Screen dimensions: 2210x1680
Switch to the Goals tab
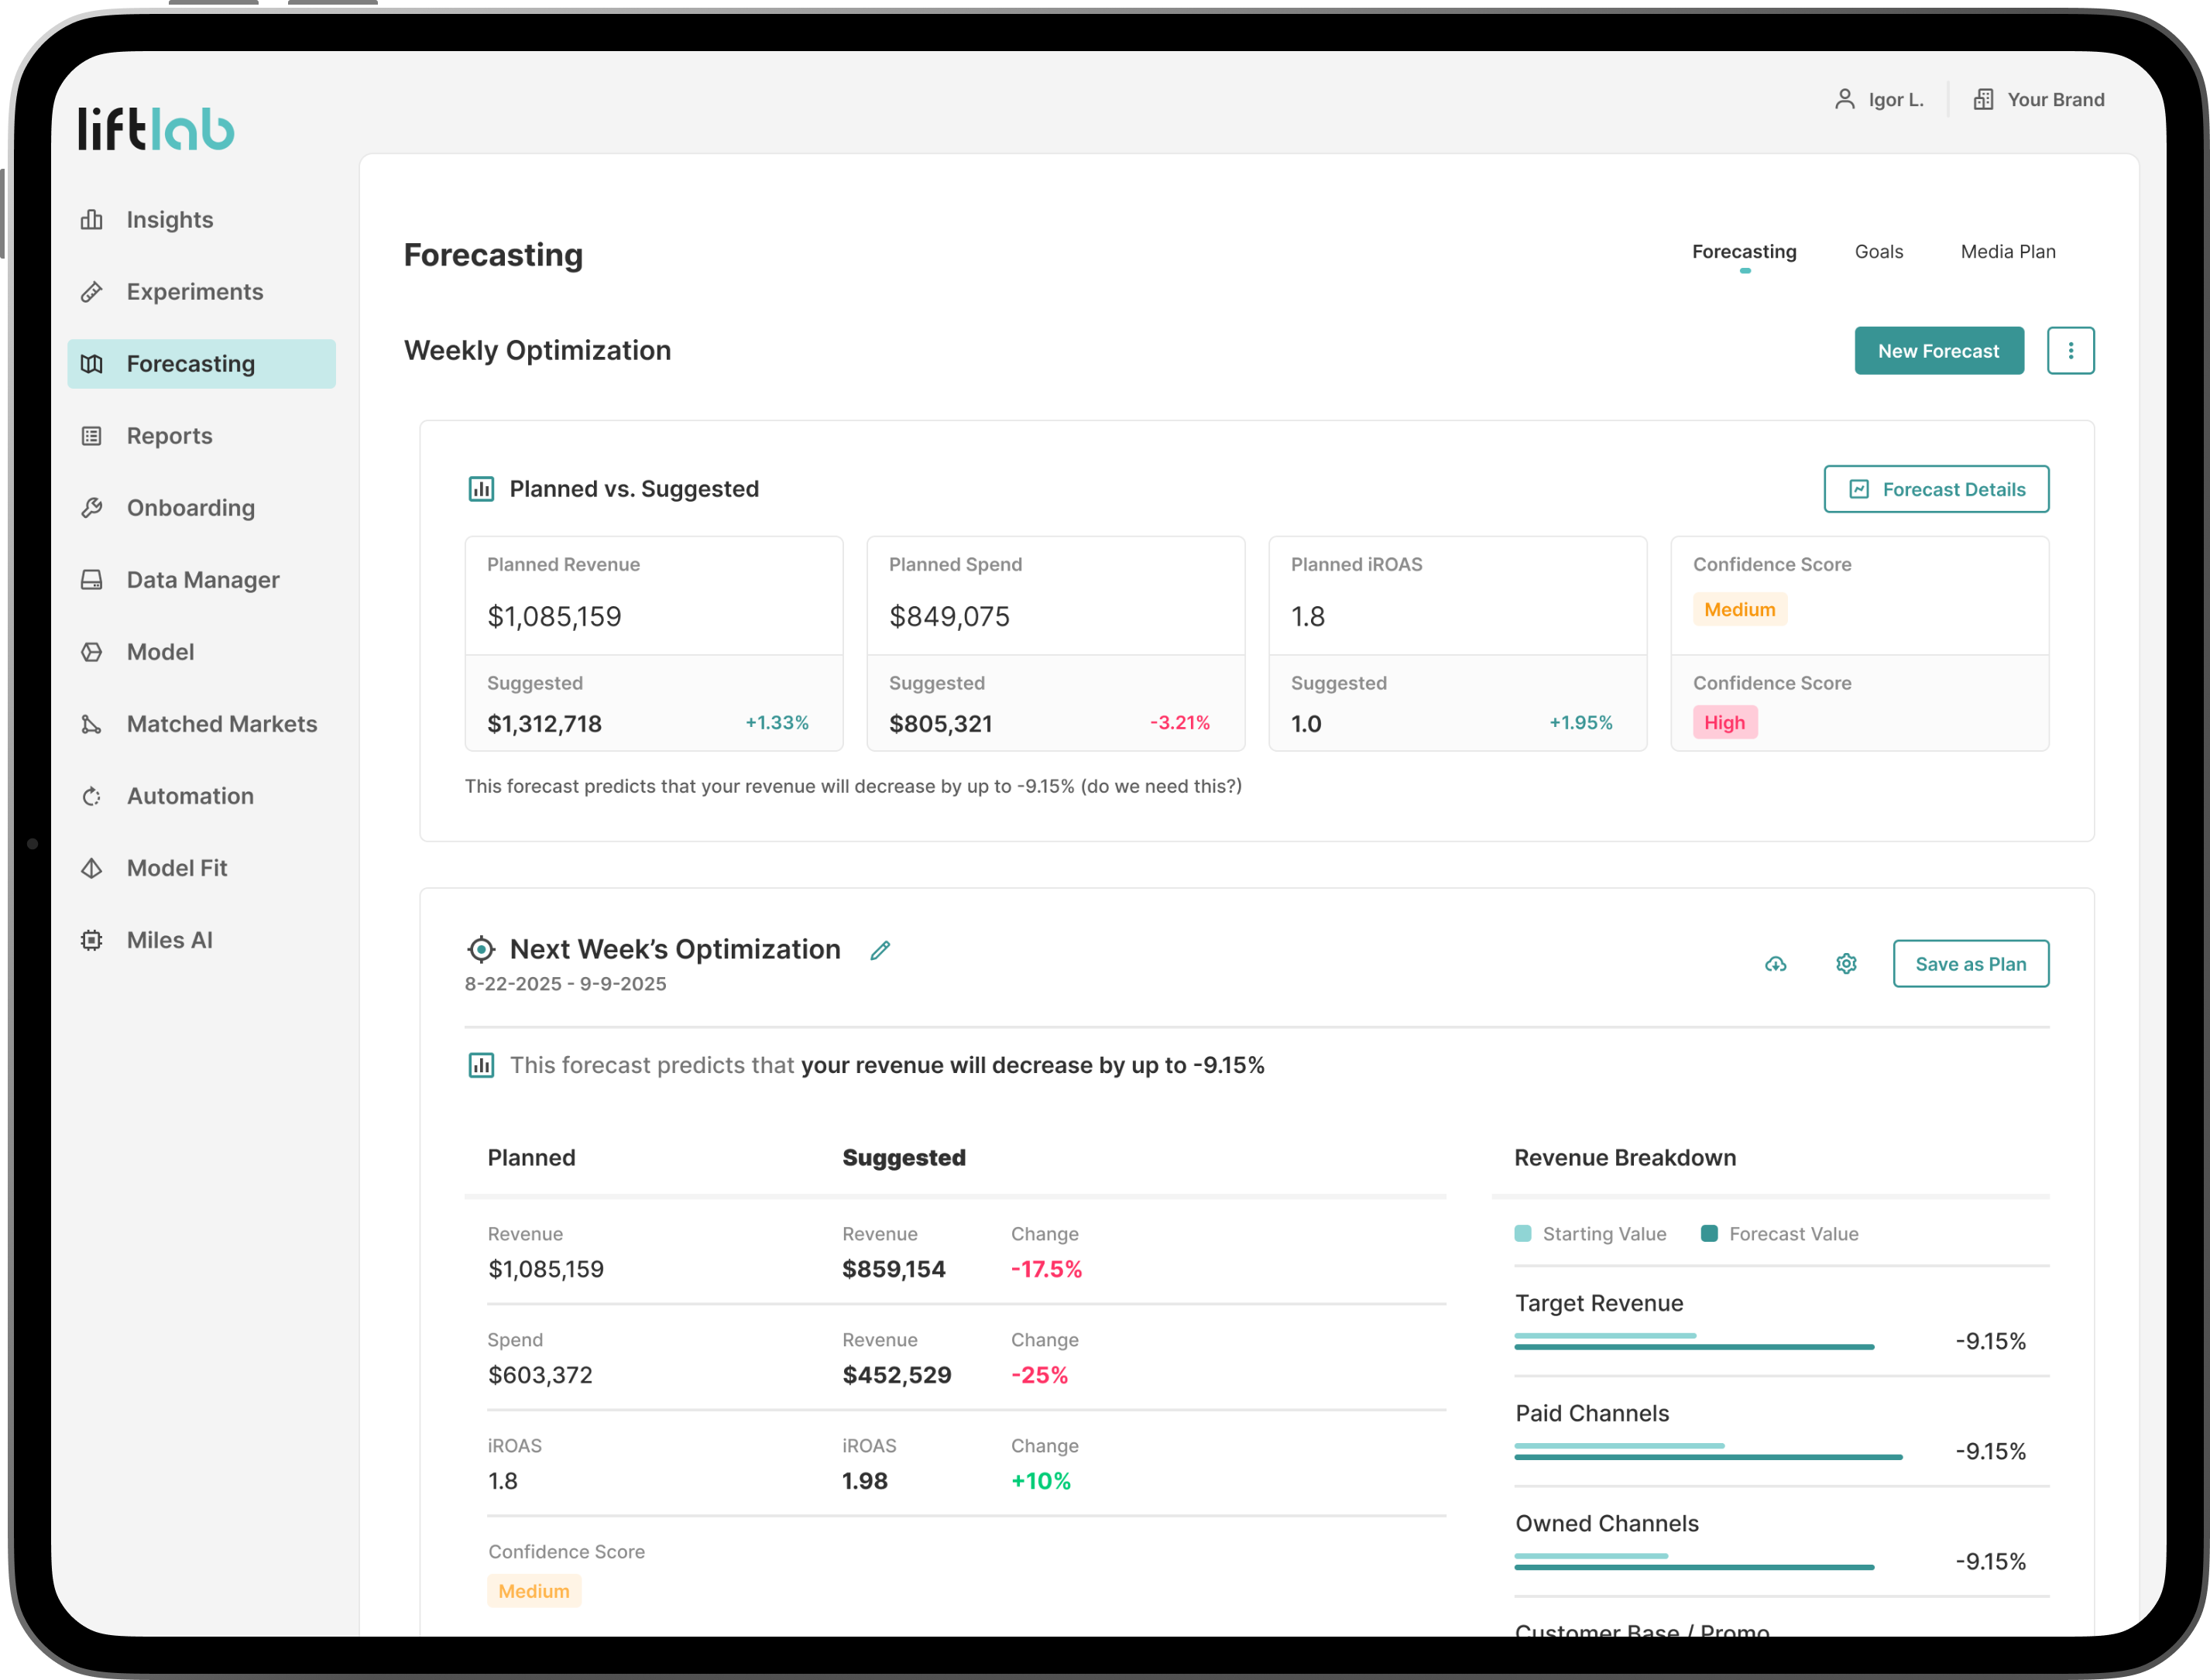[x=1878, y=252]
